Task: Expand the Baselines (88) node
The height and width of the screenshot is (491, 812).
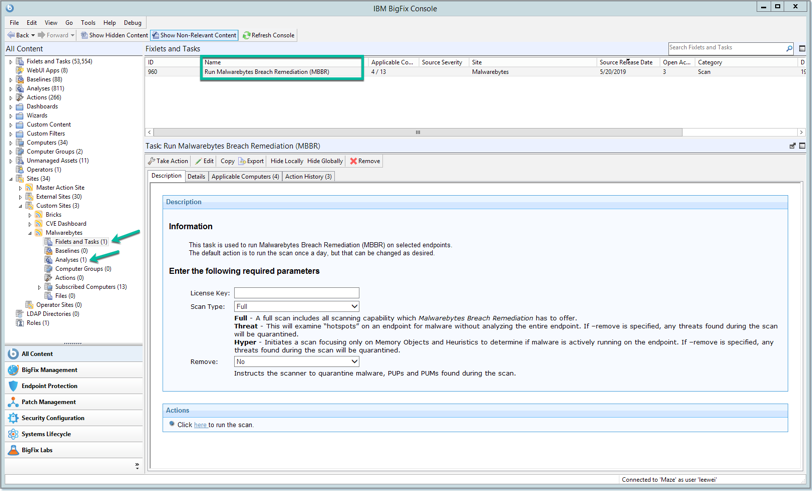Action: [10, 80]
